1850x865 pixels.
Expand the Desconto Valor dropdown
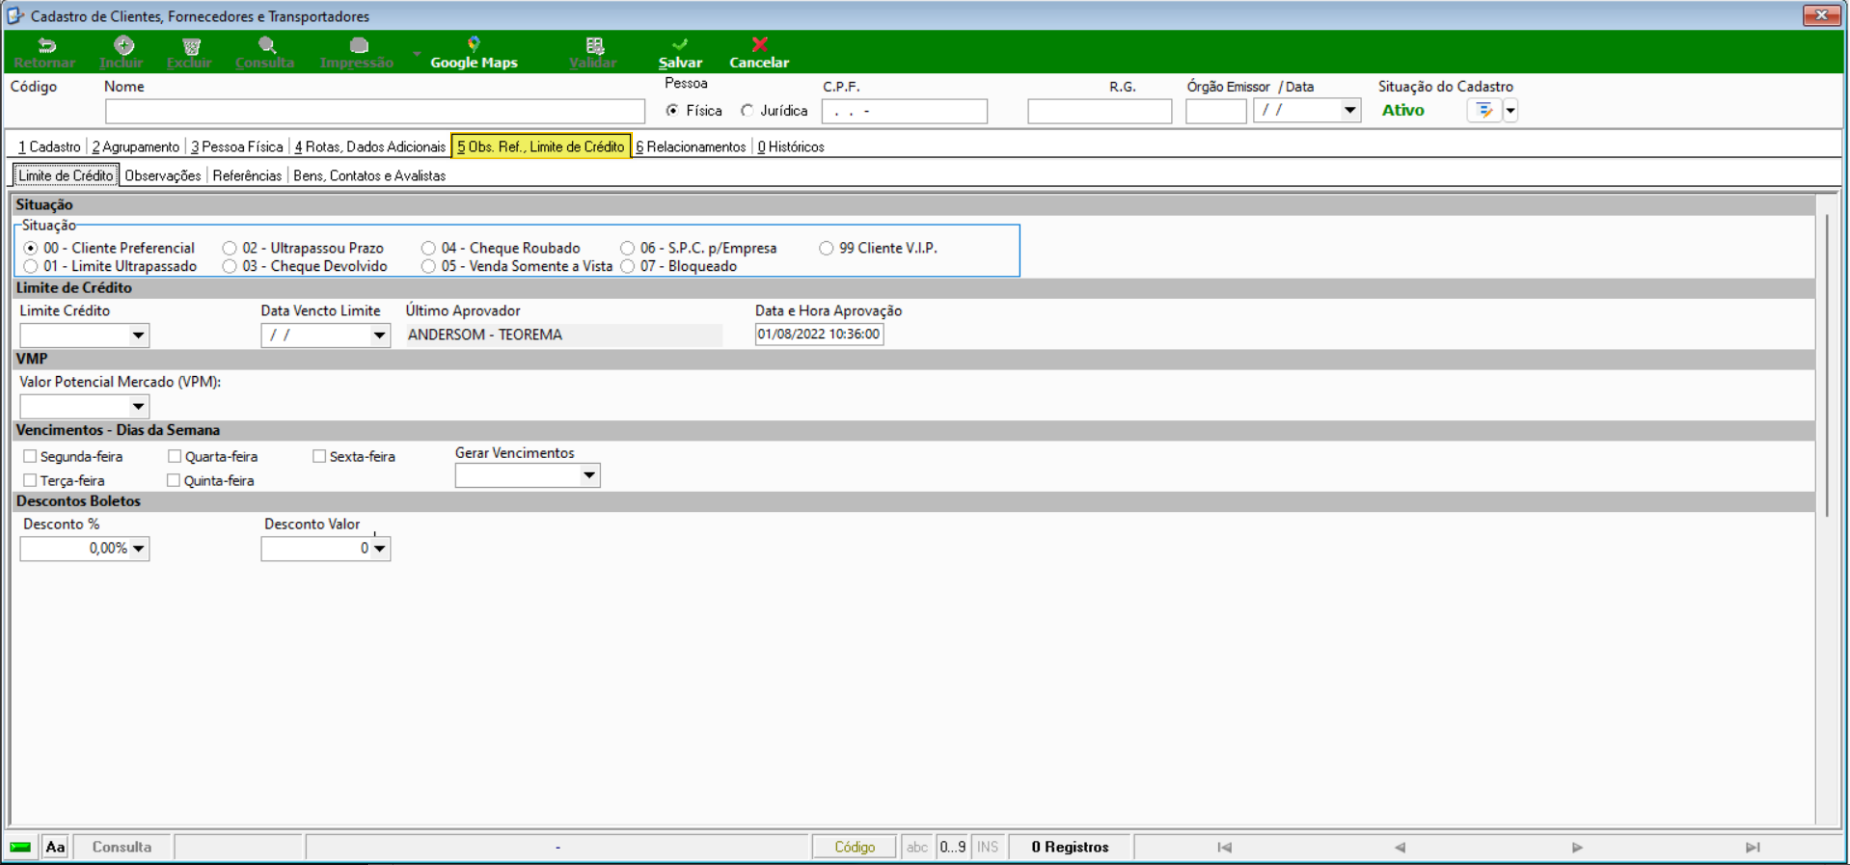coord(379,548)
